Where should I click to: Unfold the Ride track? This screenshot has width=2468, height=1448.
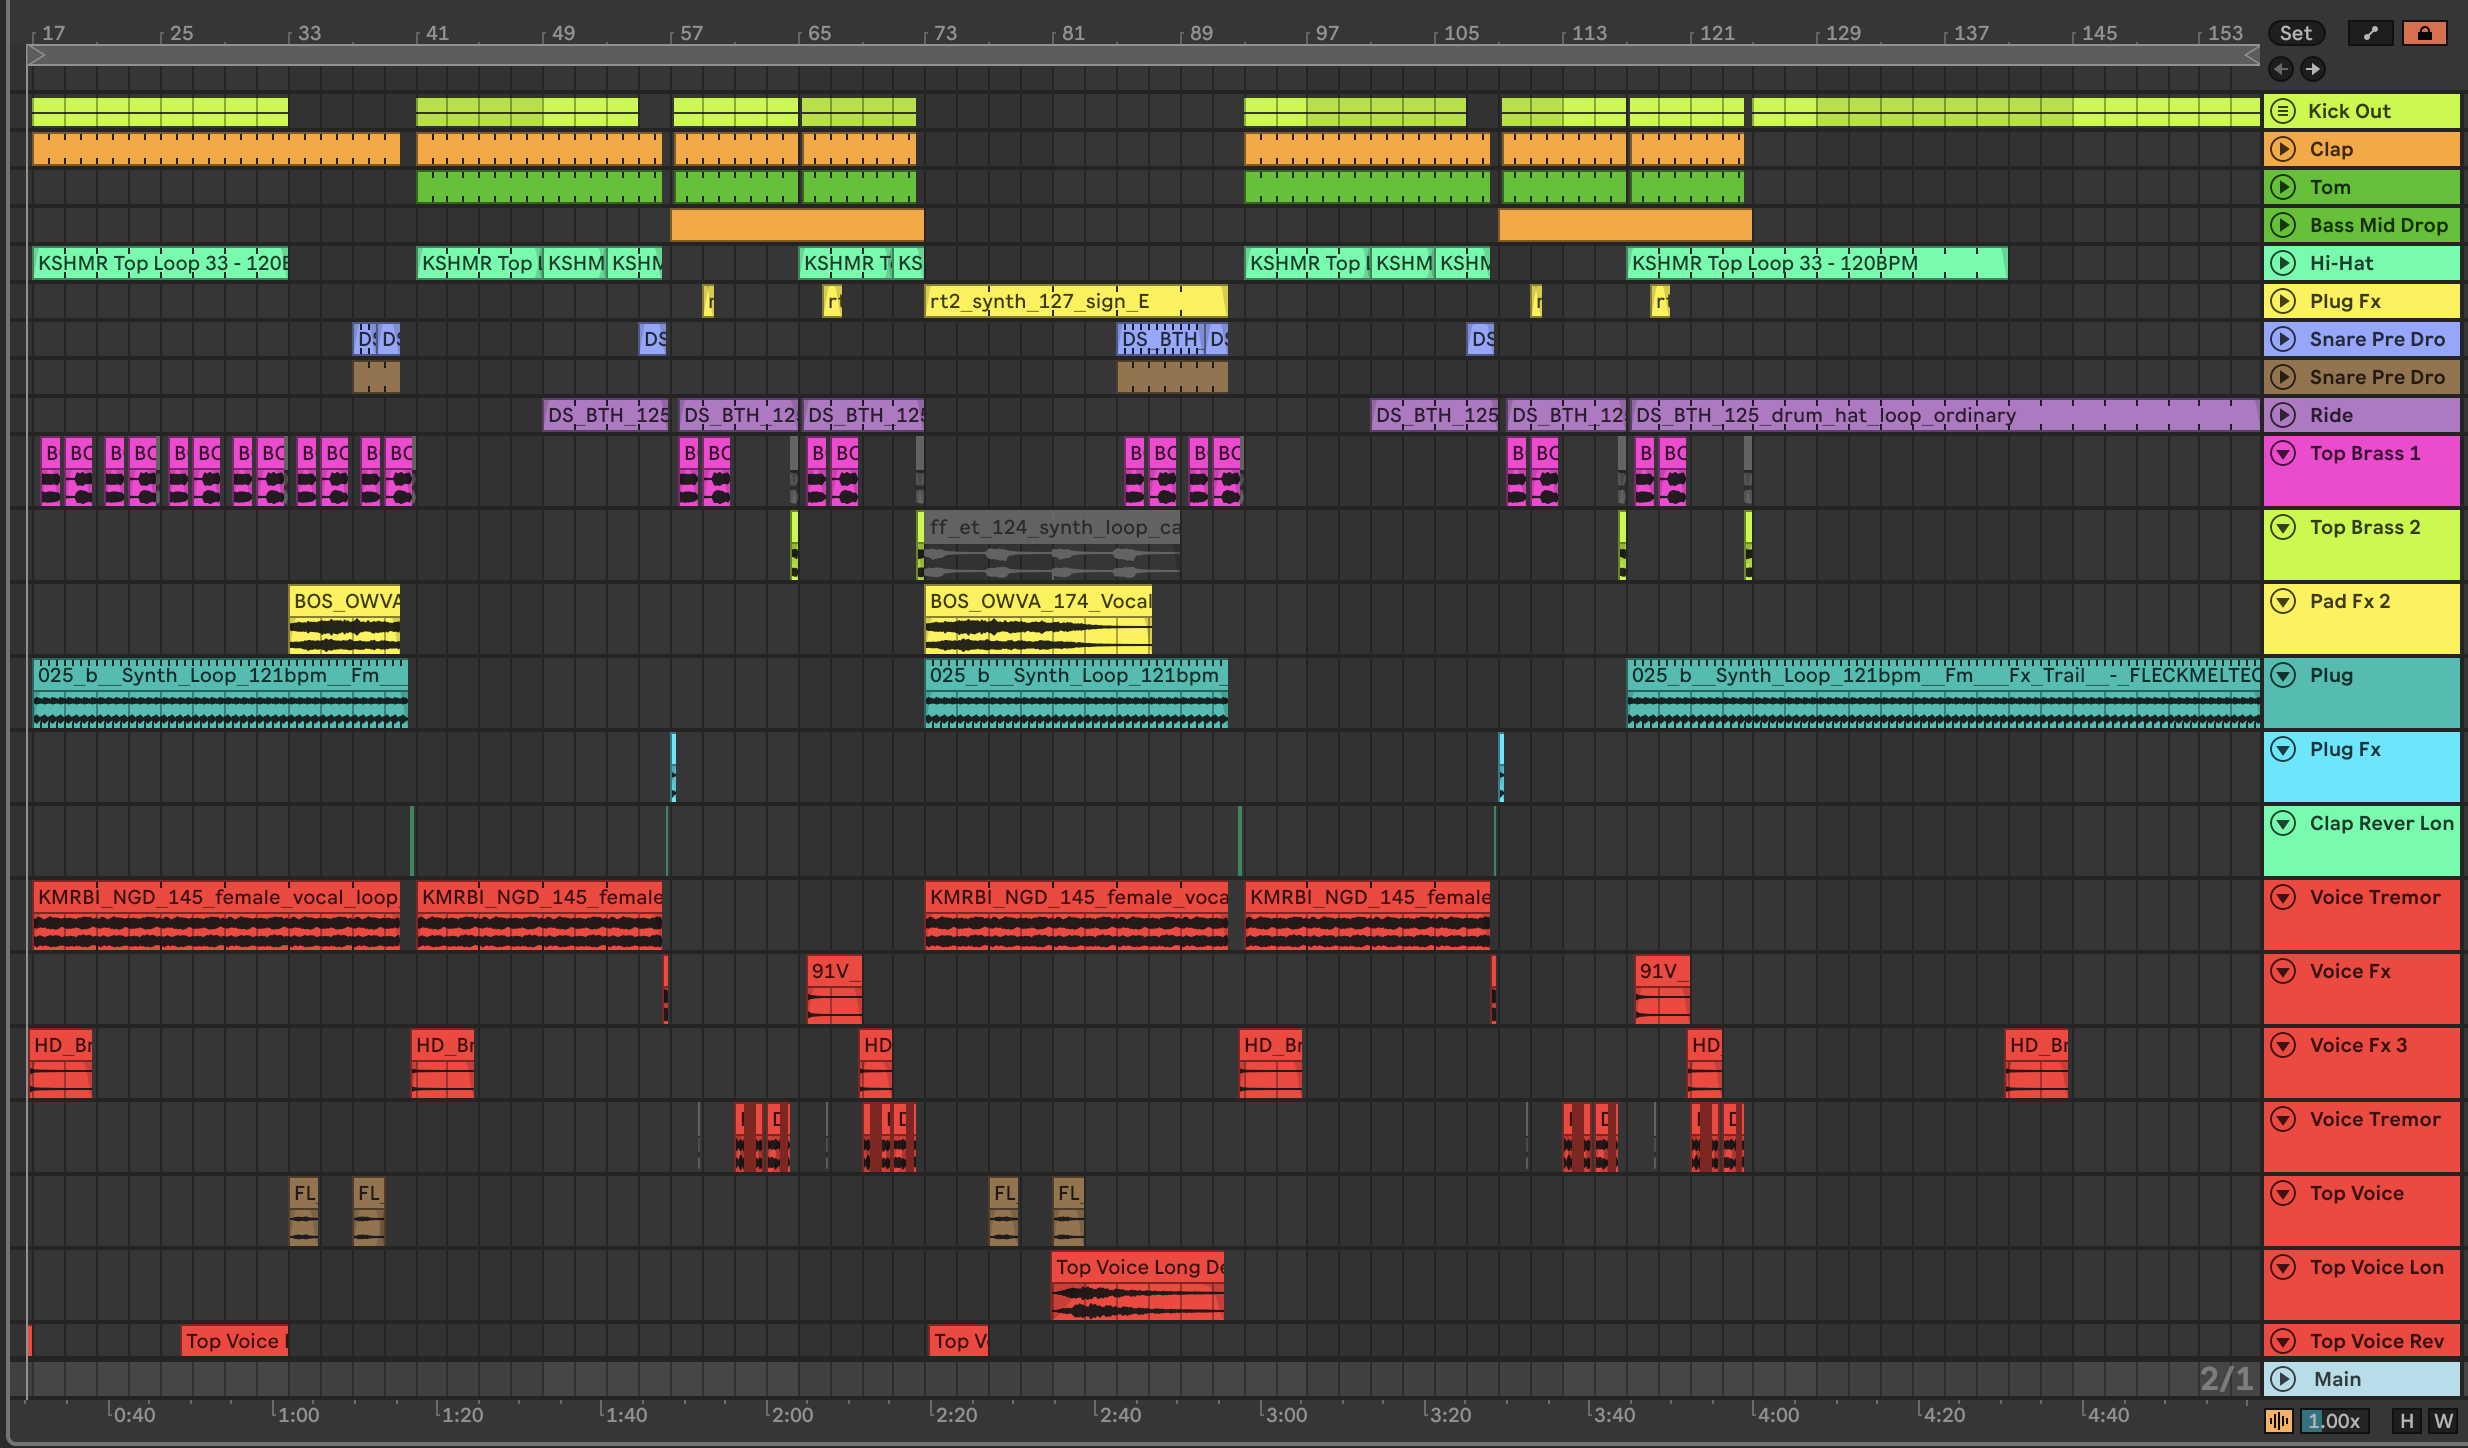(x=2283, y=415)
